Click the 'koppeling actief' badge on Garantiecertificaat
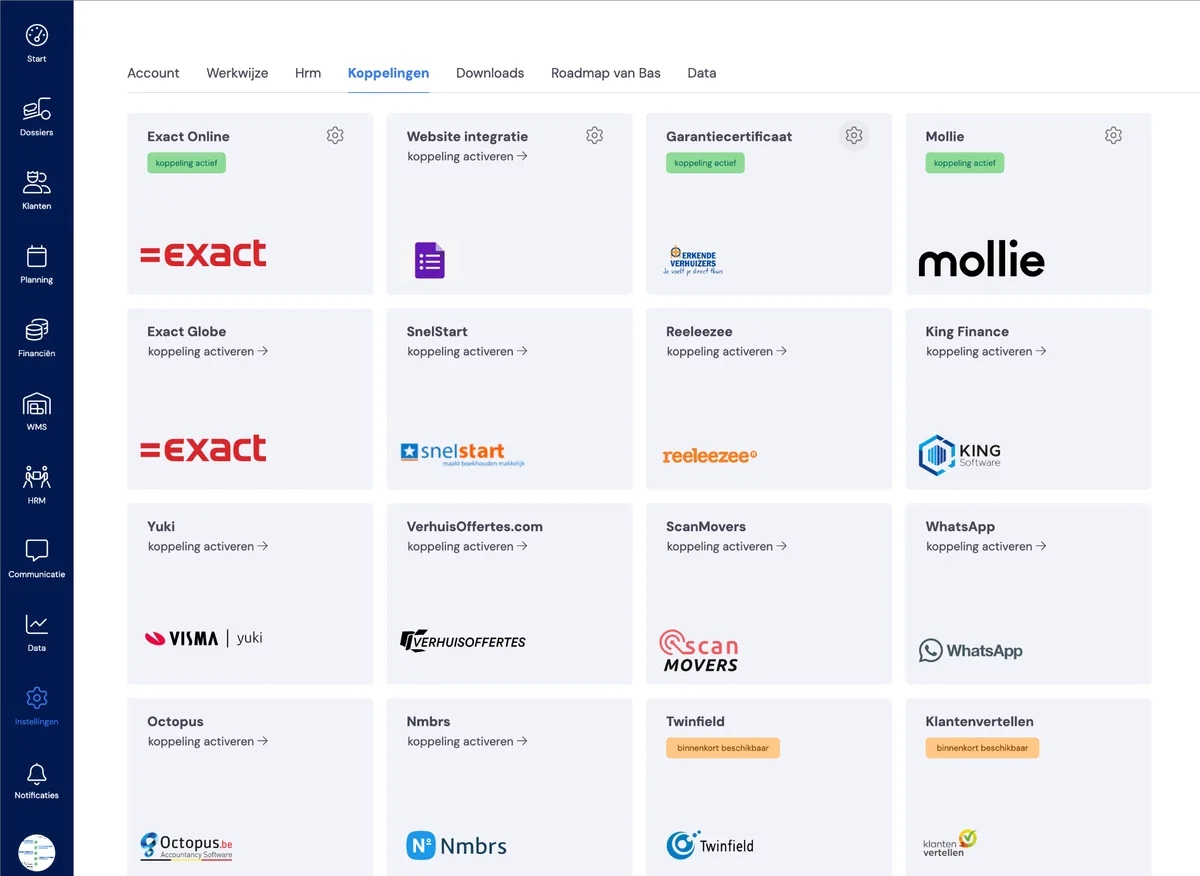1200x876 pixels. tap(706, 163)
